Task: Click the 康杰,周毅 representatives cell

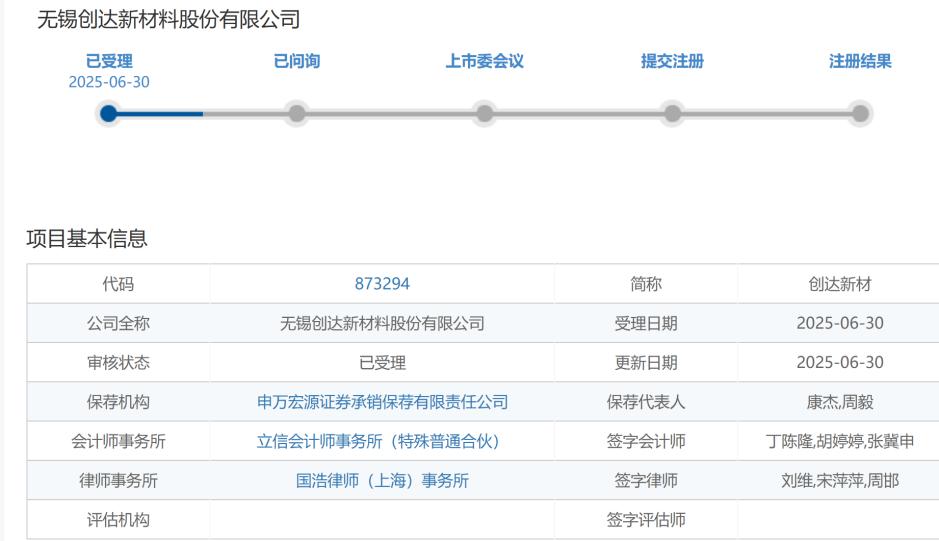Action: point(840,402)
